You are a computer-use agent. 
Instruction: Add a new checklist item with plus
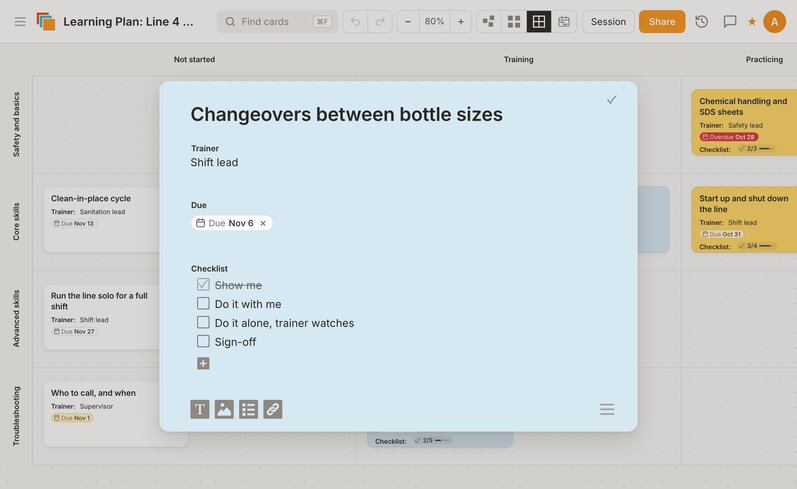point(203,363)
